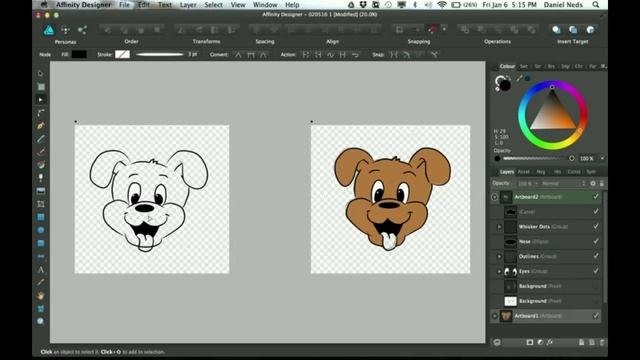This screenshot has height=360, width=640.
Task: Select the Artistic Text tool
Action: [x=40, y=269]
